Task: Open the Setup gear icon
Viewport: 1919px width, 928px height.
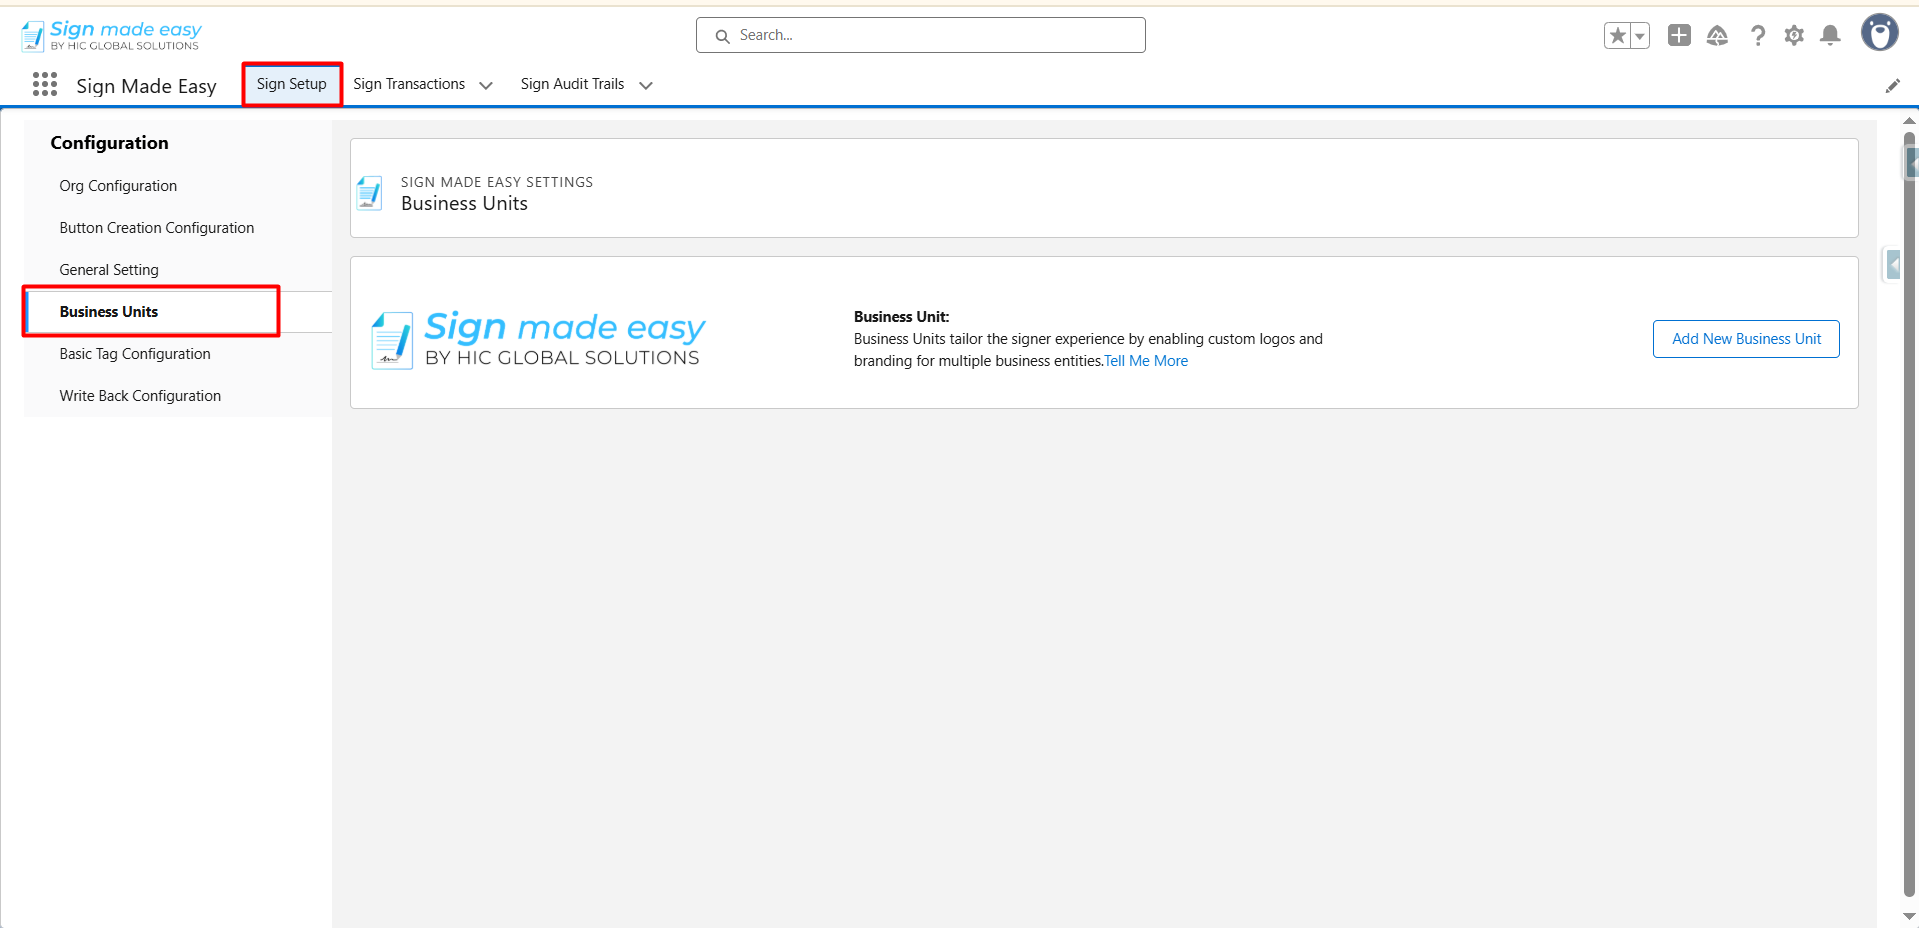Action: [1794, 36]
